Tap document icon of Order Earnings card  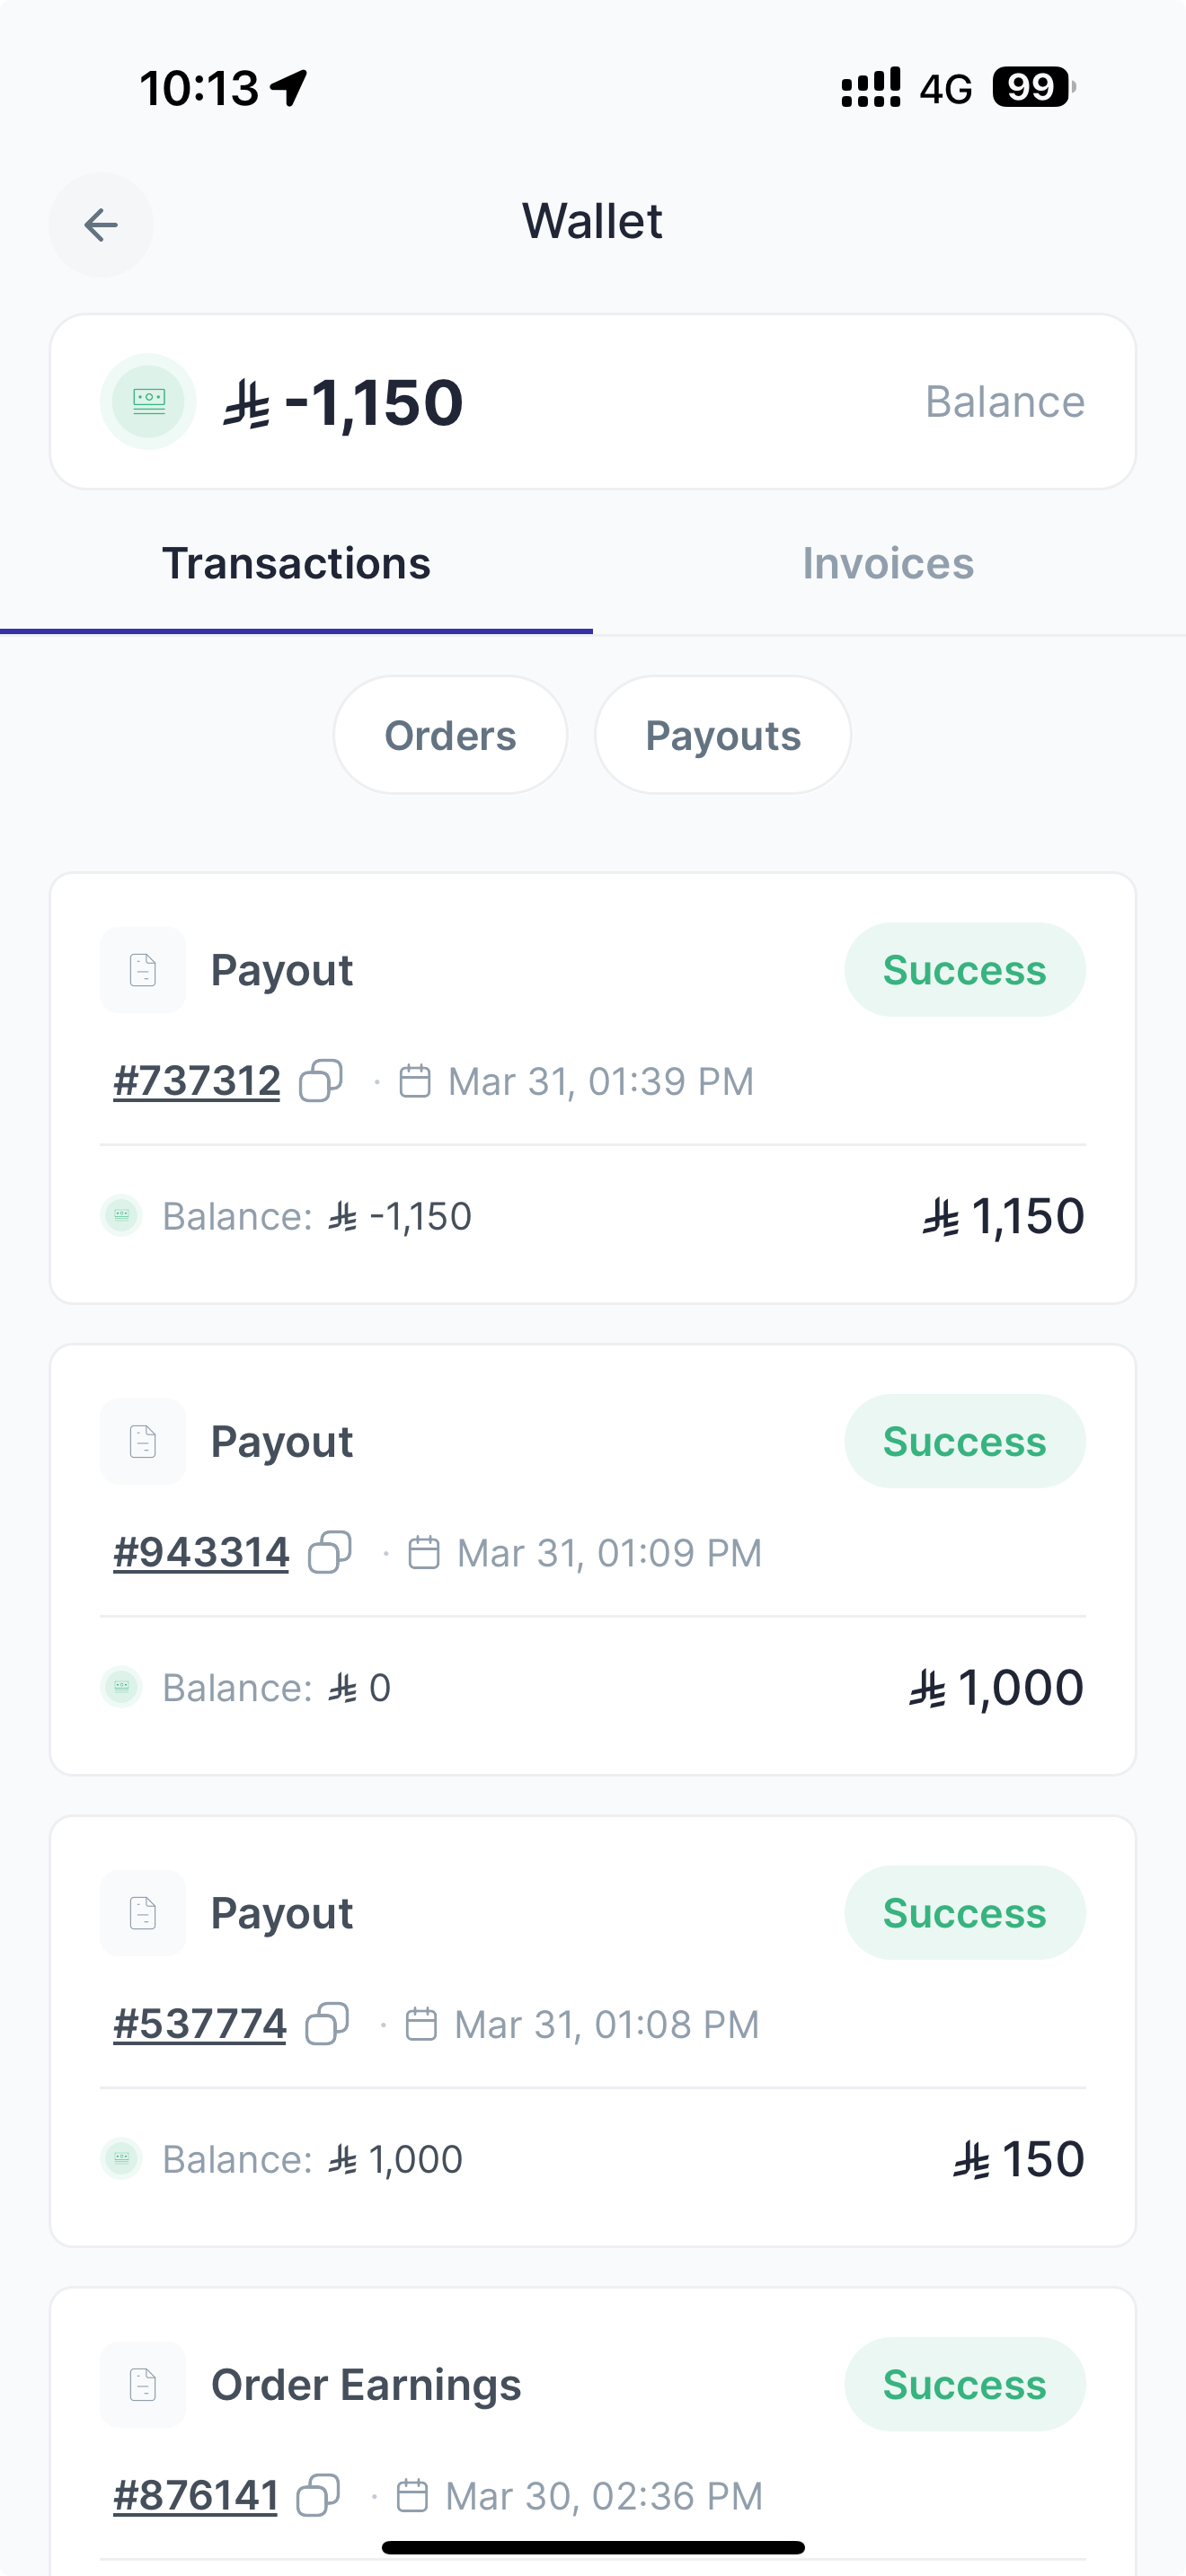(143, 2384)
